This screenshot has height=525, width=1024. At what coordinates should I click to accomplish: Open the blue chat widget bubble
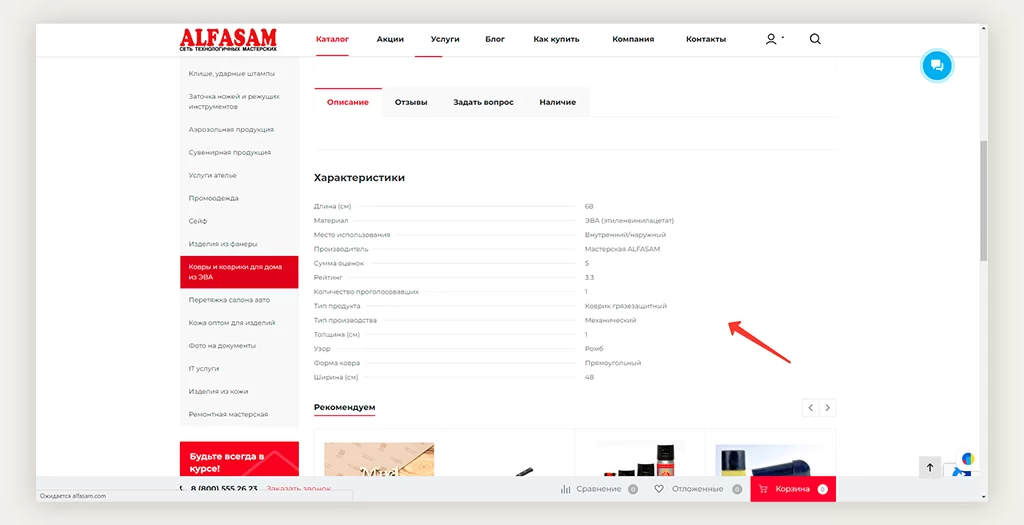tap(937, 65)
